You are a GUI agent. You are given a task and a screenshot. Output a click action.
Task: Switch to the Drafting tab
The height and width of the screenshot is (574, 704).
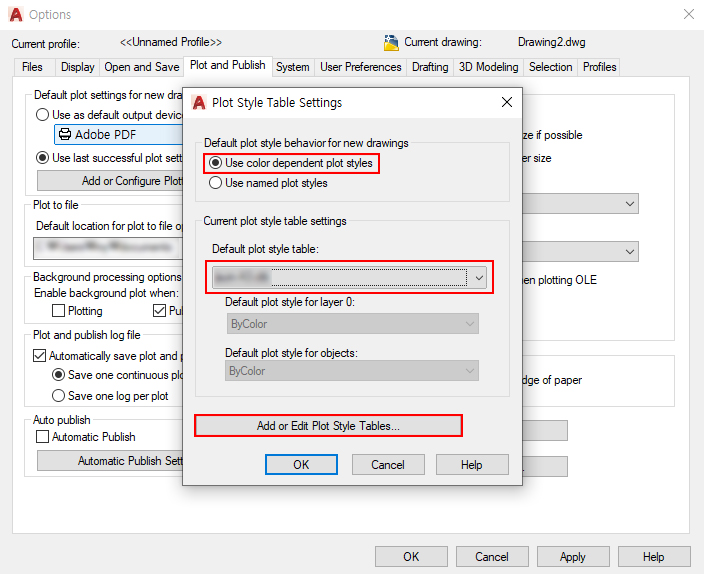pyautogui.click(x=430, y=67)
